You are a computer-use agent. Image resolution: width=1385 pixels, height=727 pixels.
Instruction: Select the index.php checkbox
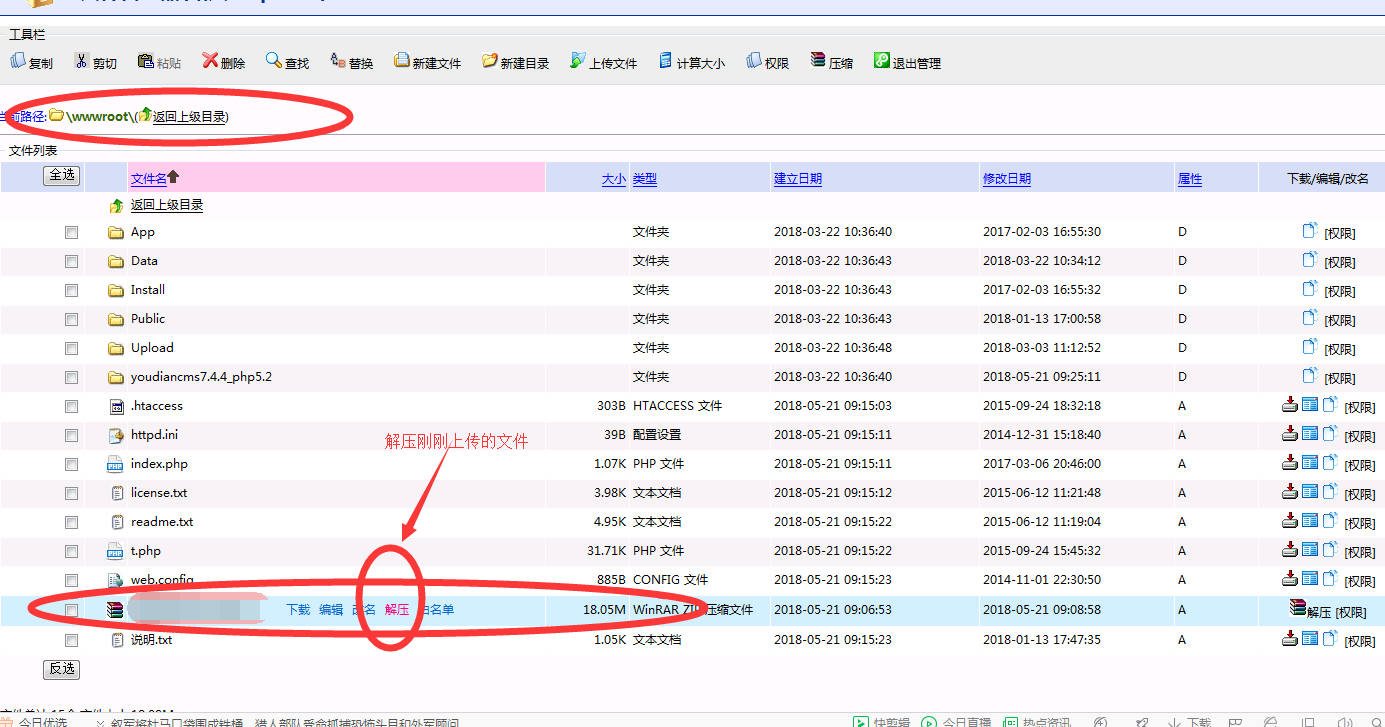point(71,464)
